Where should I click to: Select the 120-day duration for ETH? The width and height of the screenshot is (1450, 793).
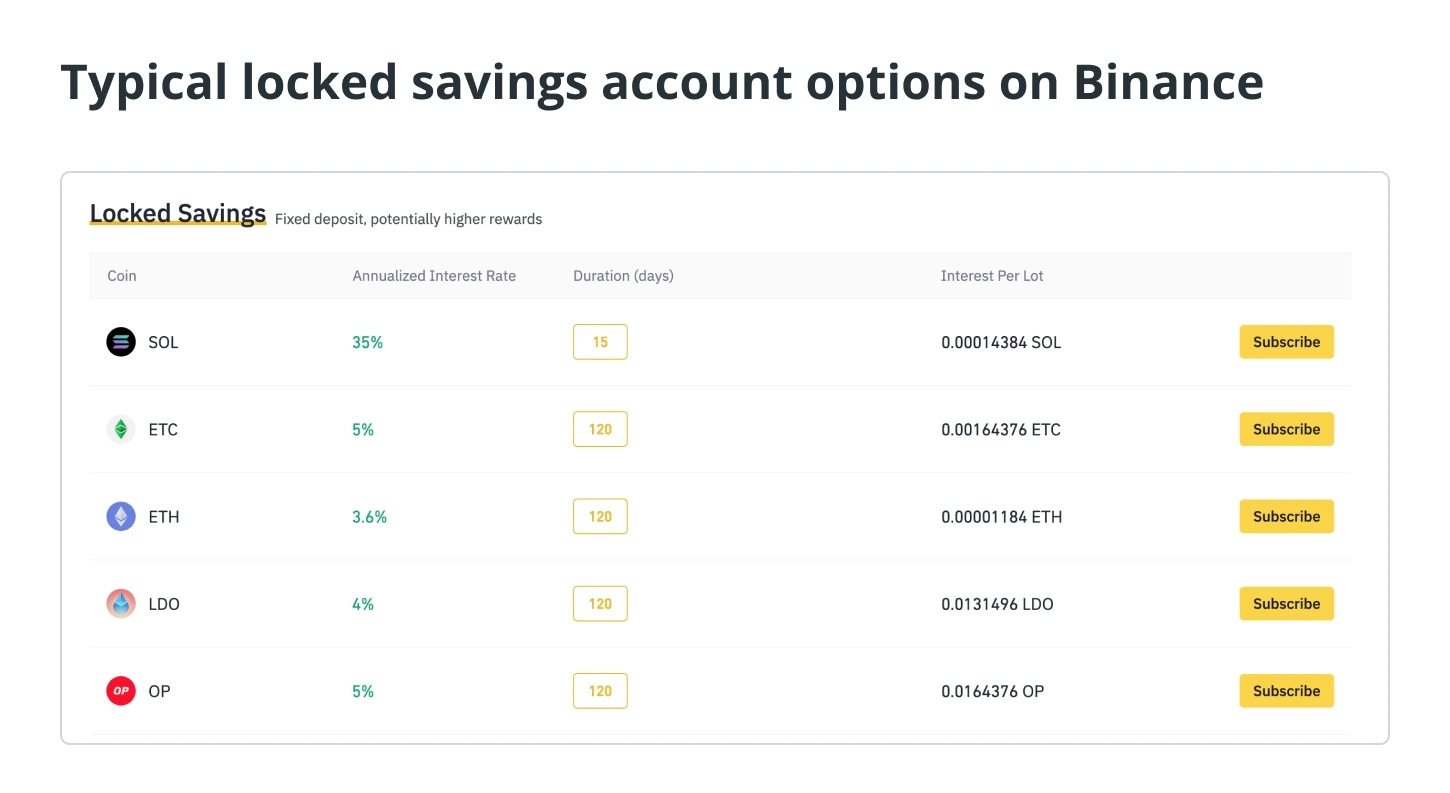[600, 516]
